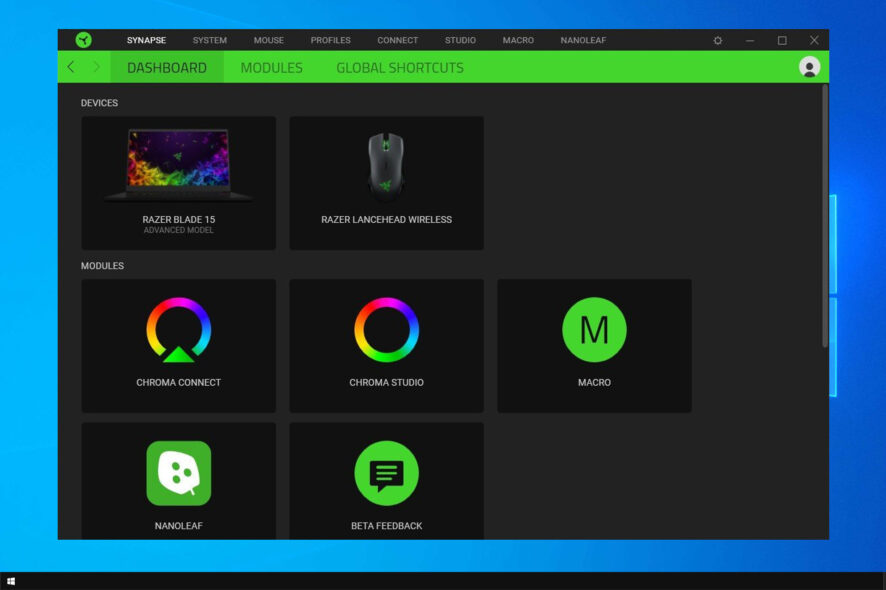This screenshot has height=590, width=886.
Task: Open the Macro top tab
Action: pos(518,41)
